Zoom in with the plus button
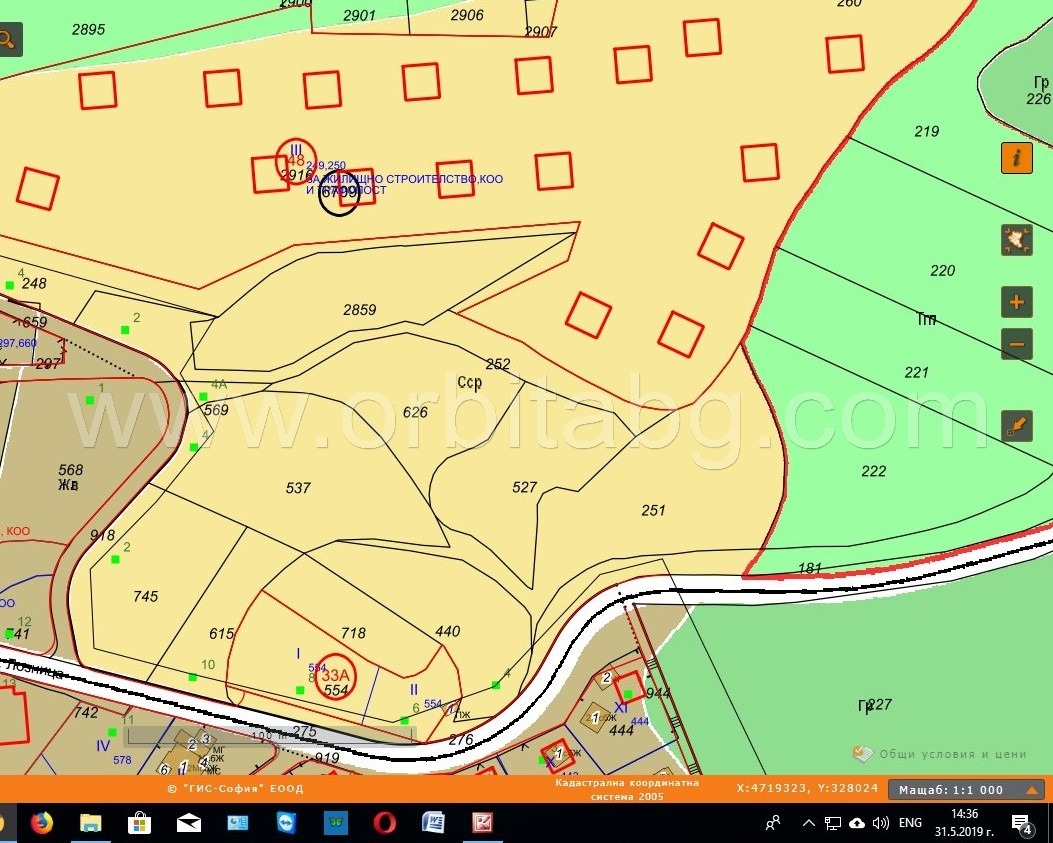The height and width of the screenshot is (843, 1053). click(1017, 302)
